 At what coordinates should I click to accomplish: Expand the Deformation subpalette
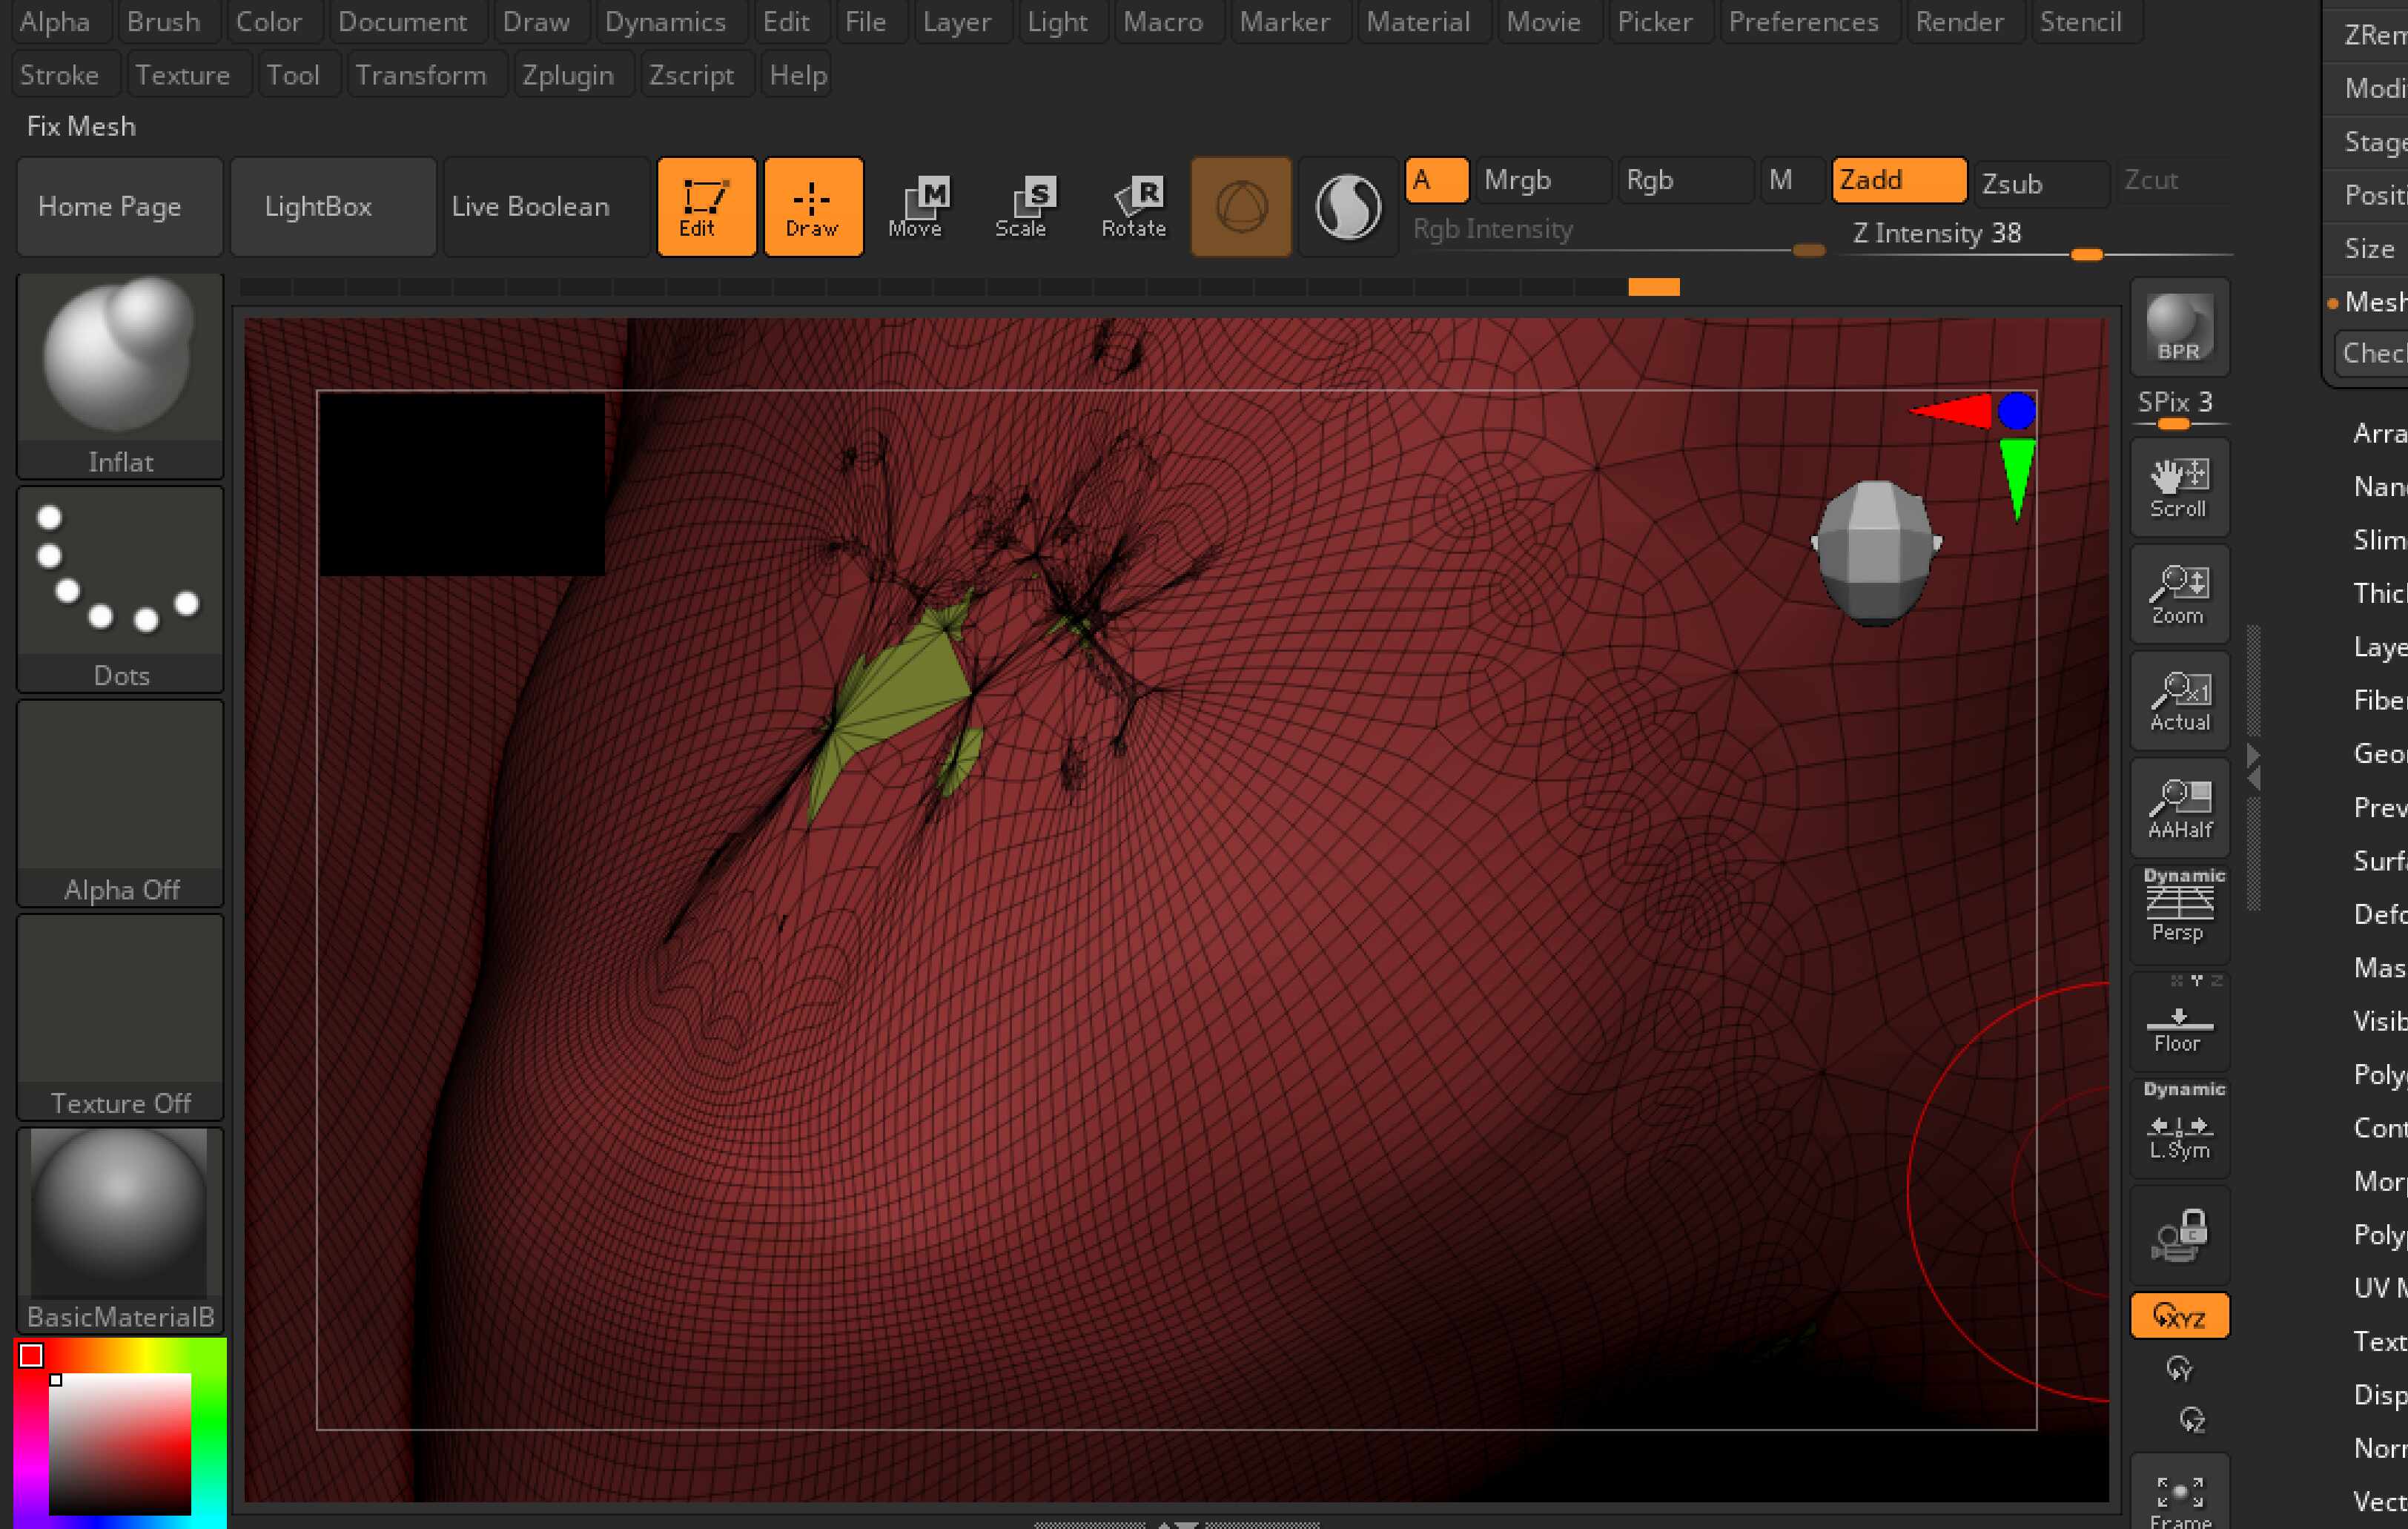coord(2379,914)
